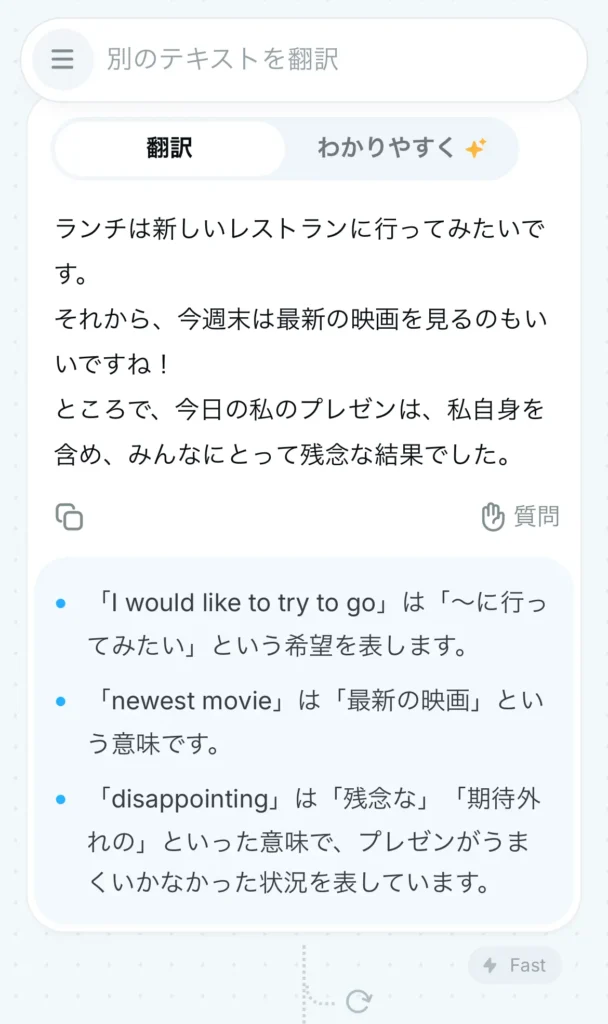Toggle the Fast mode button
The width and height of the screenshot is (608, 1024).
(x=515, y=965)
